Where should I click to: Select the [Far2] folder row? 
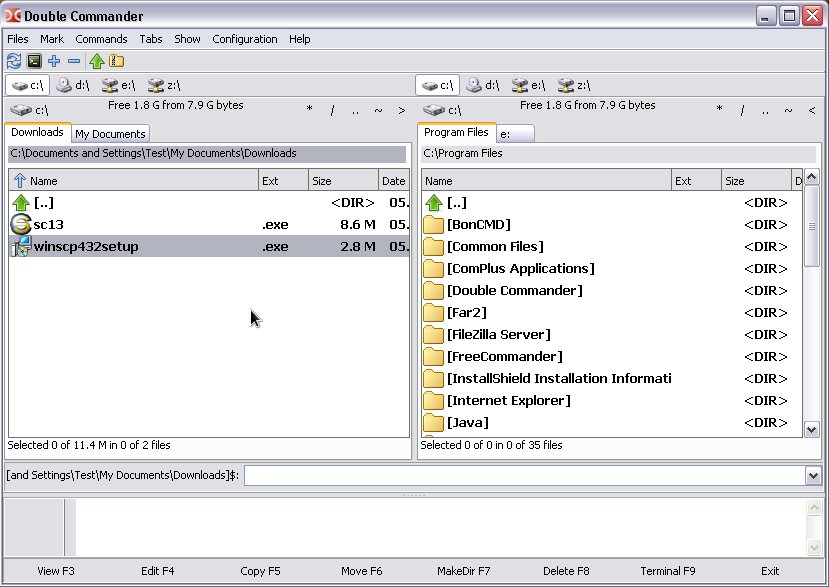click(x=612, y=313)
